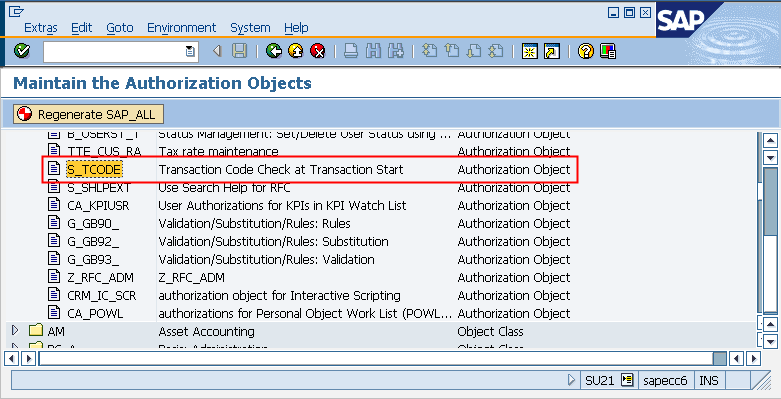Click the Previous Page icon

[451, 51]
